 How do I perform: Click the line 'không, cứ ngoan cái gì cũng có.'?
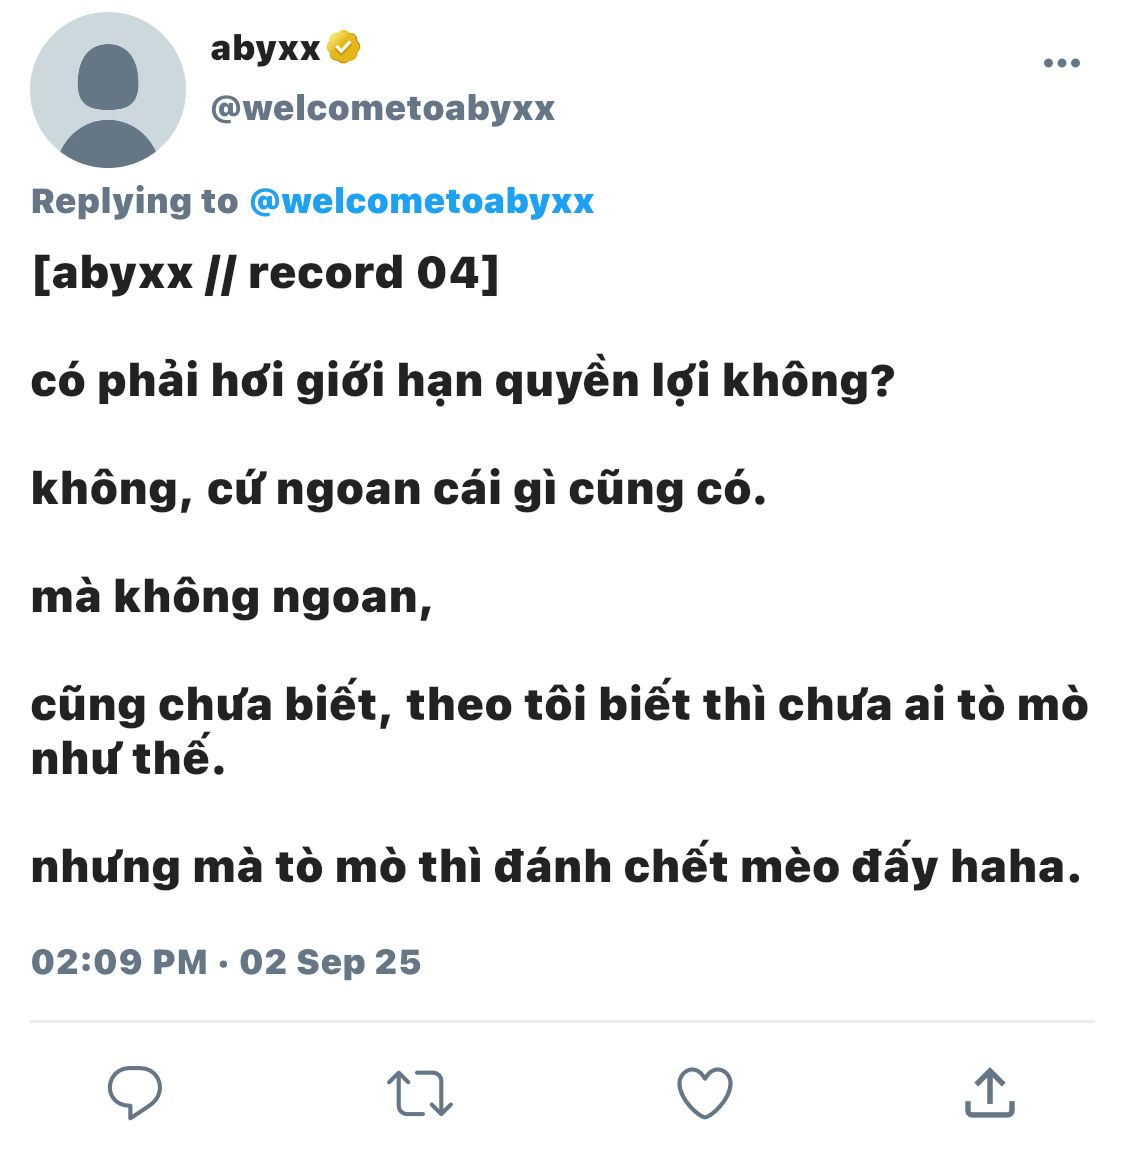pyautogui.click(x=399, y=489)
